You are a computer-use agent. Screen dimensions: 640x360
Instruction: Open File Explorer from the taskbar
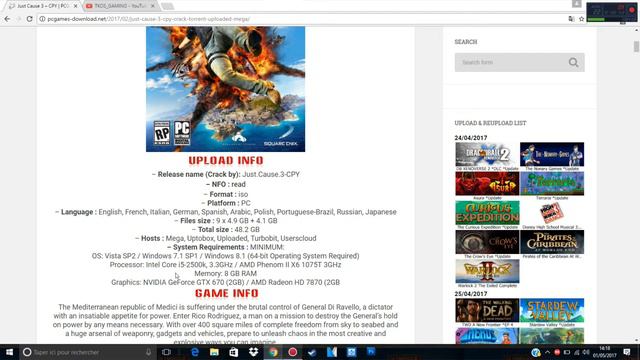[x=214, y=352]
